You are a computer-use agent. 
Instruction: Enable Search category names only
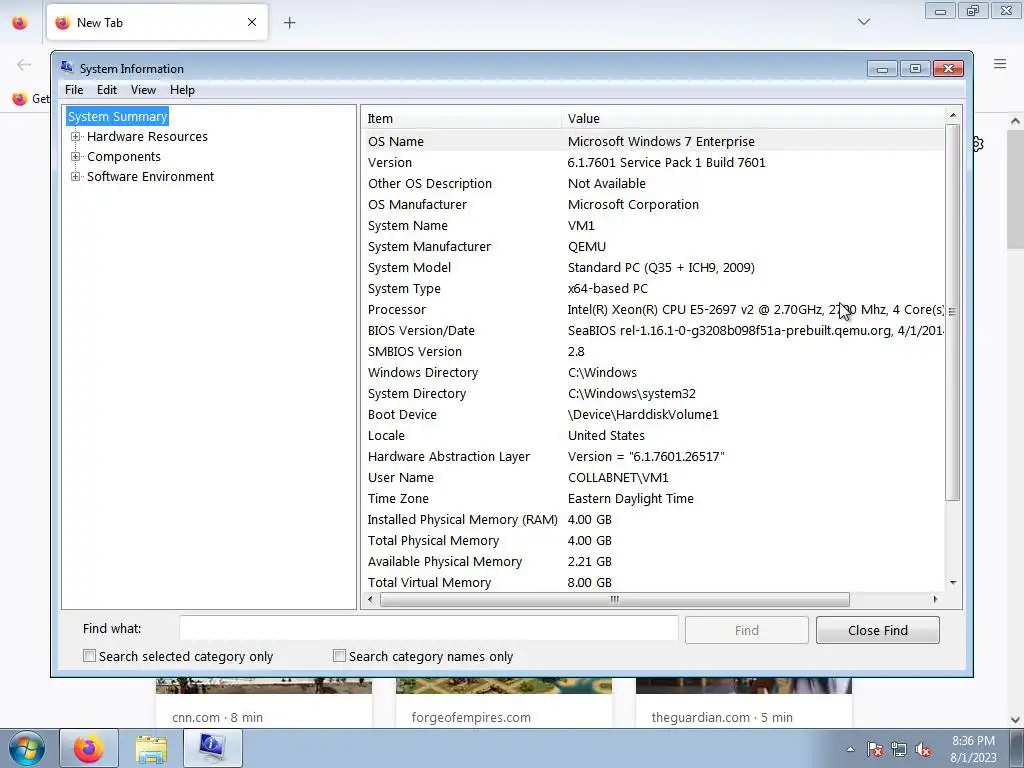pyautogui.click(x=339, y=656)
